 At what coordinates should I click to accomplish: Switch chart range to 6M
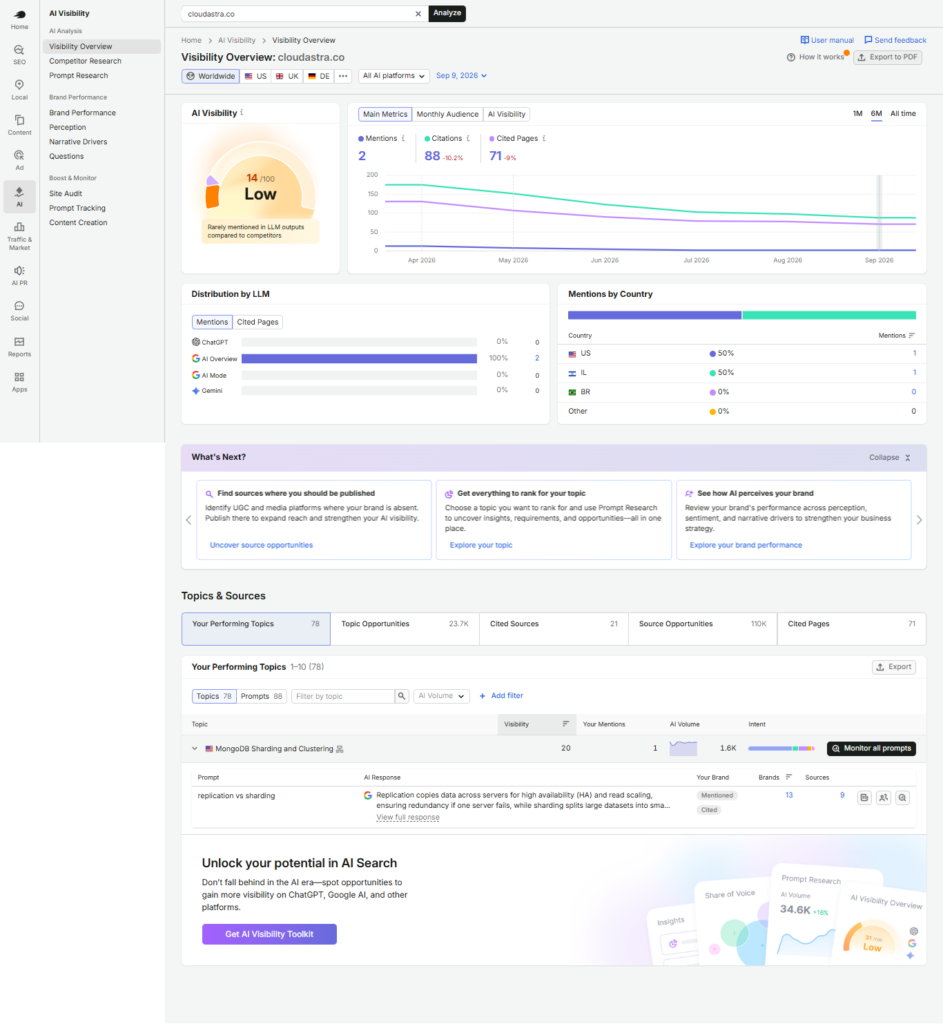pos(876,114)
